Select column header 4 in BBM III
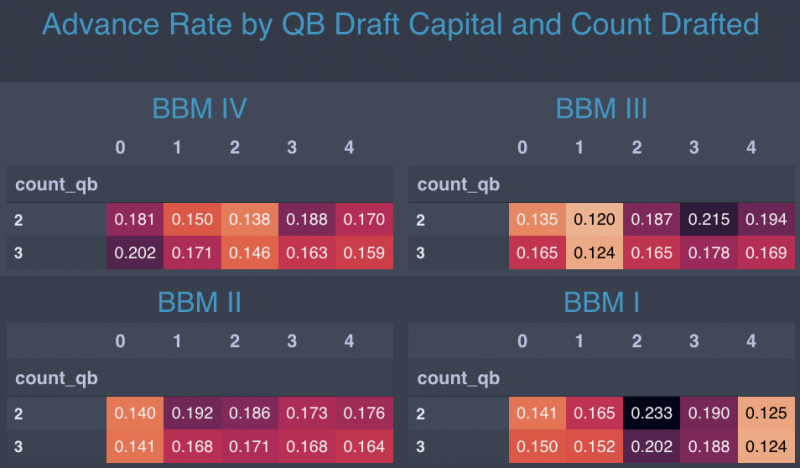 point(751,148)
